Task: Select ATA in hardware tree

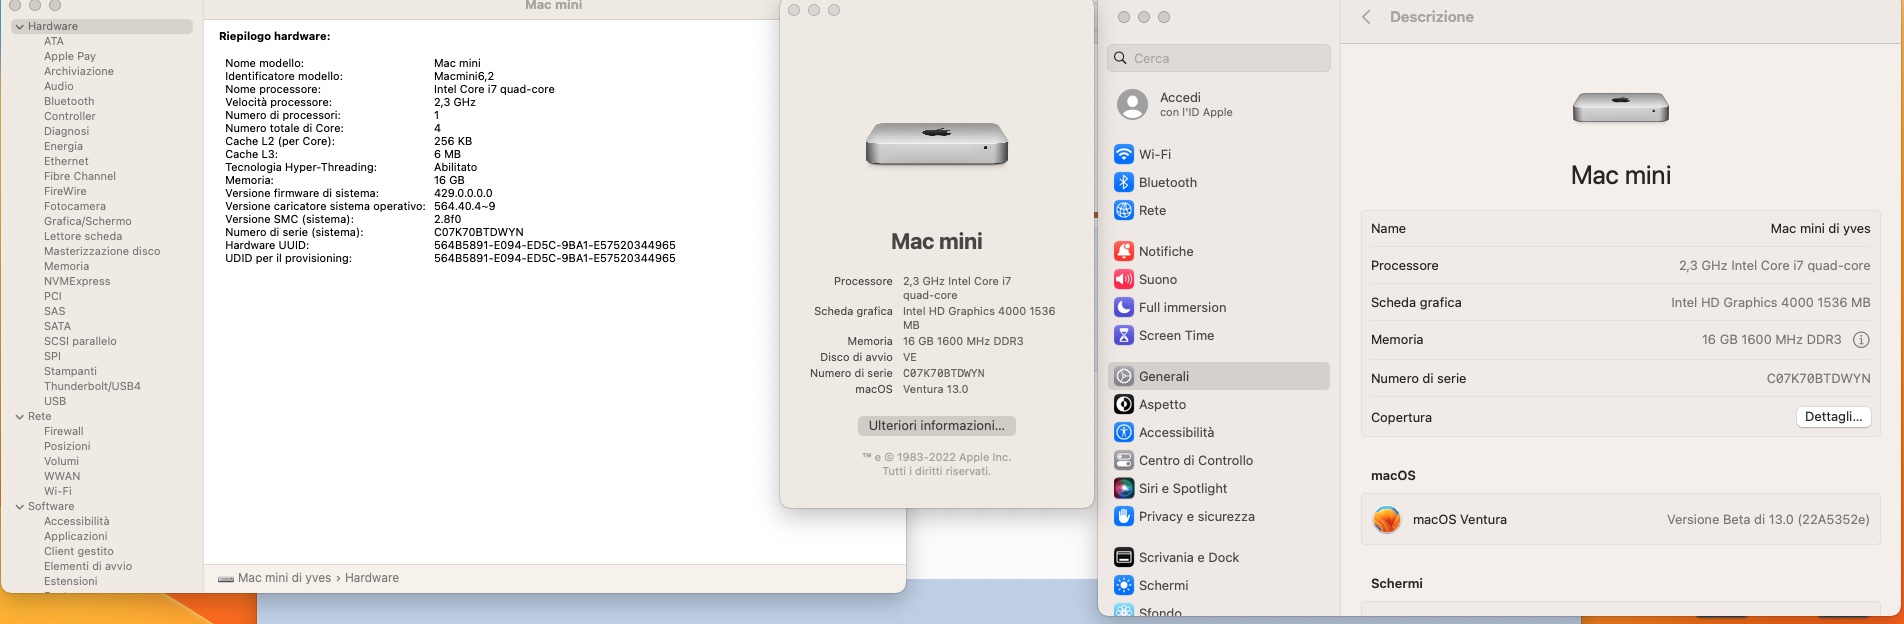Action: pyautogui.click(x=54, y=41)
